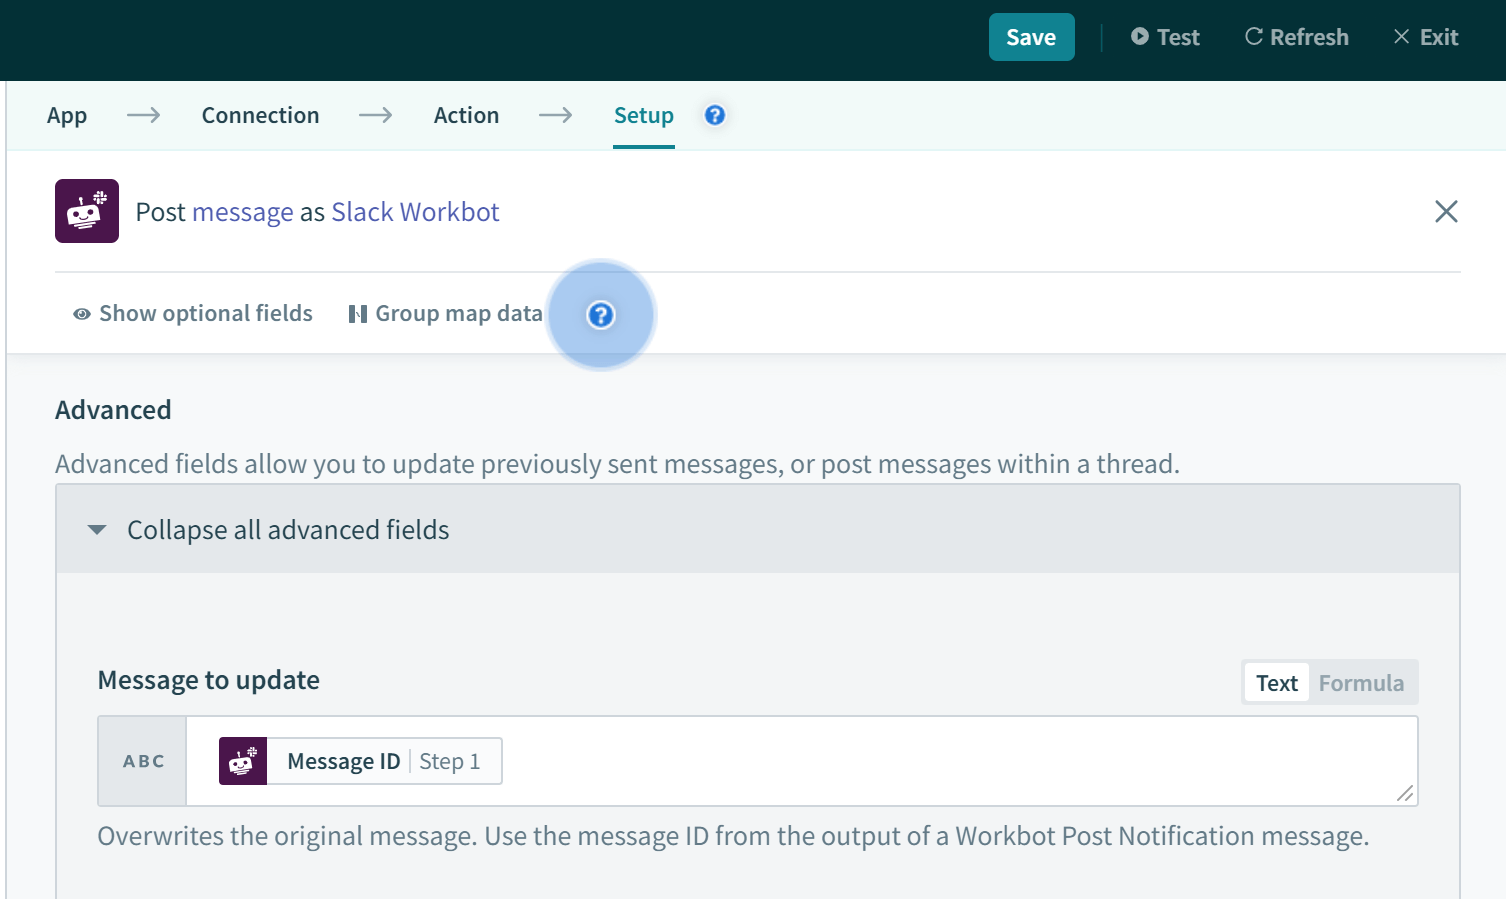The height and width of the screenshot is (899, 1506).
Task: Open the Slack Workbot connection link
Action: [415, 211]
